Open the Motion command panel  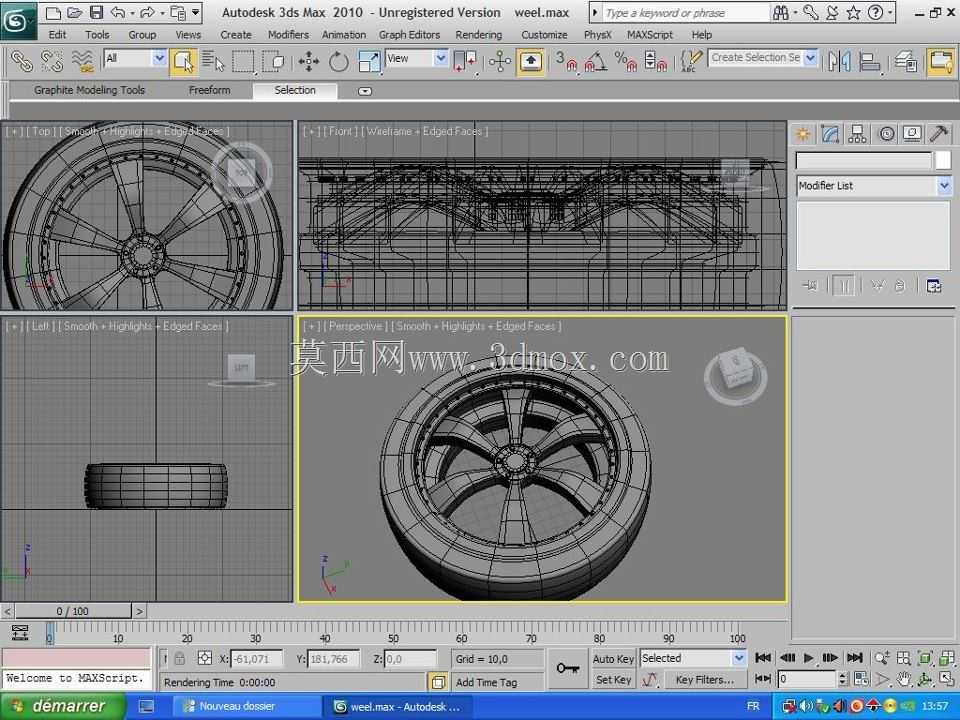(x=886, y=134)
